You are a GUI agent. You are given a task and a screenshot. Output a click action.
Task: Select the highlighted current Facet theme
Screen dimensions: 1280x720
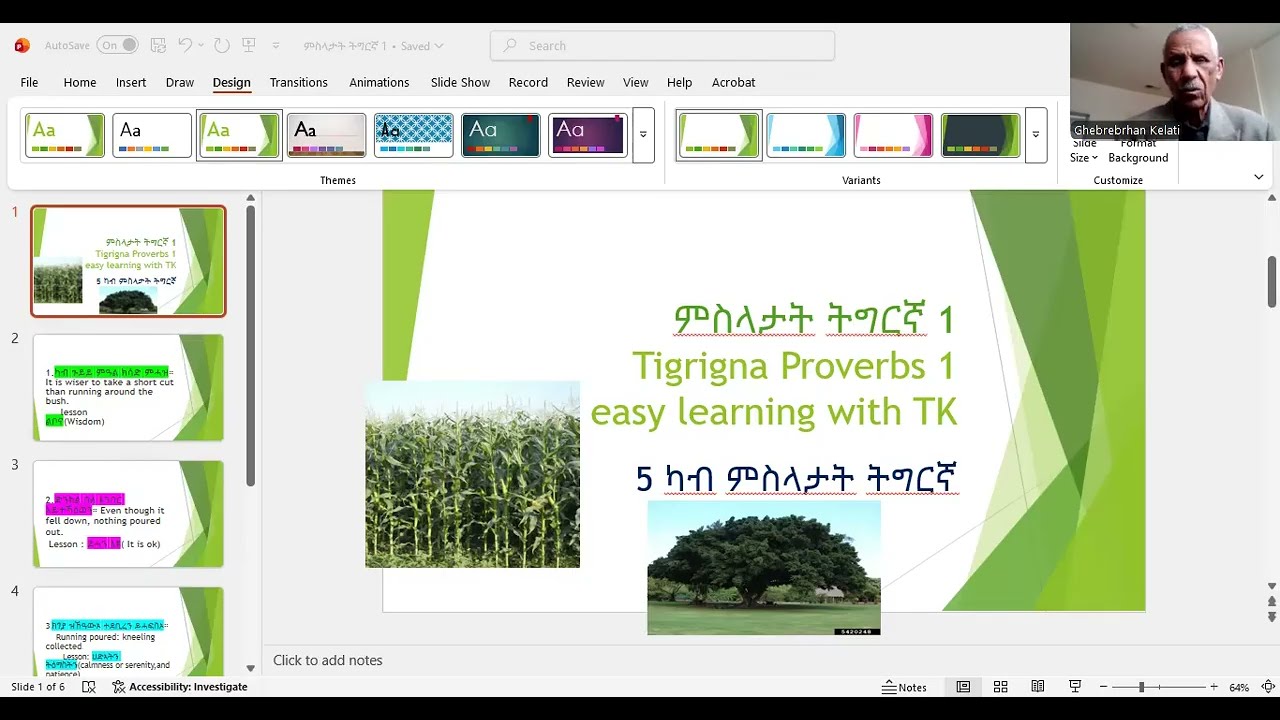pyautogui.click(x=239, y=135)
